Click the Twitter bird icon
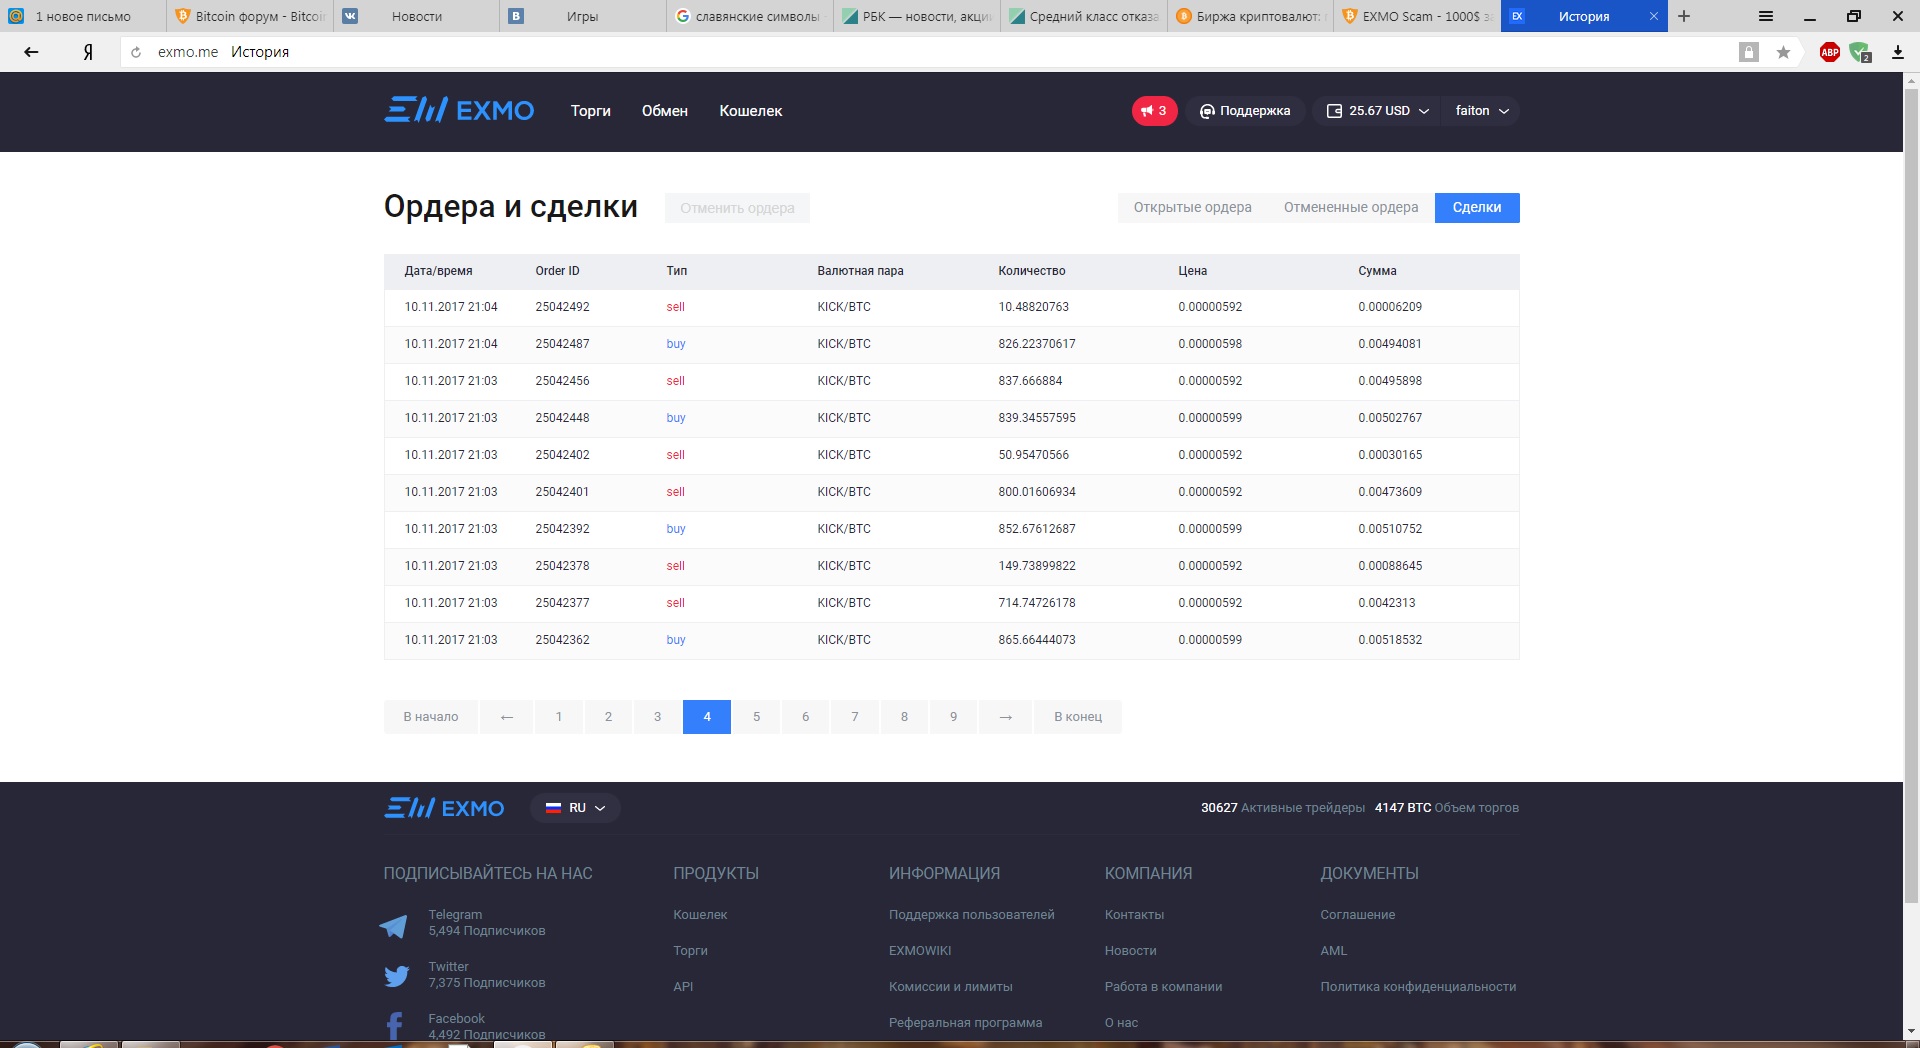 pyautogui.click(x=396, y=976)
